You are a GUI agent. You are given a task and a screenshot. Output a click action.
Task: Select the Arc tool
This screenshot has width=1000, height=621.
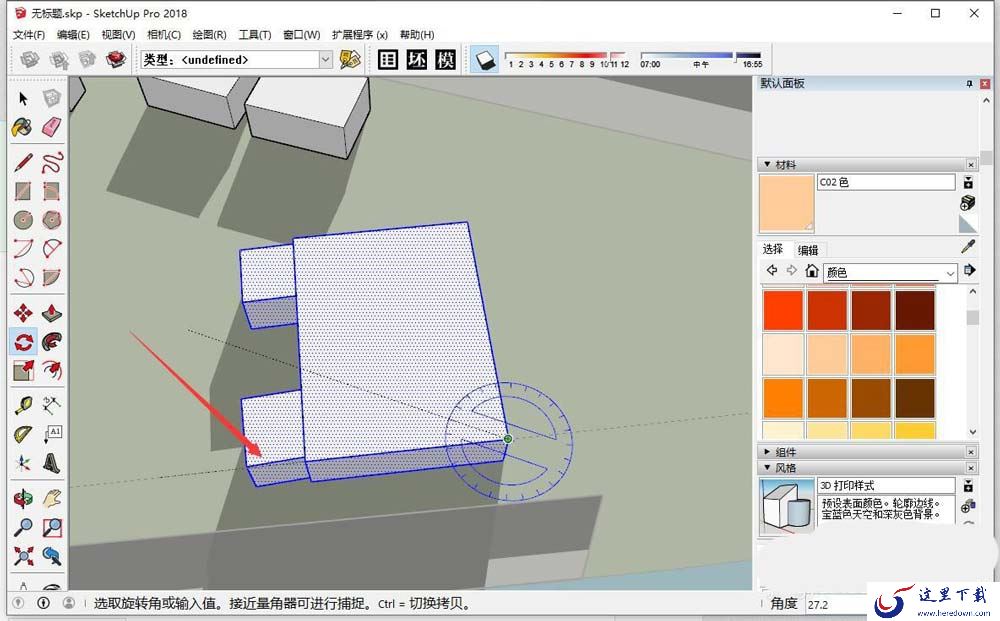click(x=24, y=249)
